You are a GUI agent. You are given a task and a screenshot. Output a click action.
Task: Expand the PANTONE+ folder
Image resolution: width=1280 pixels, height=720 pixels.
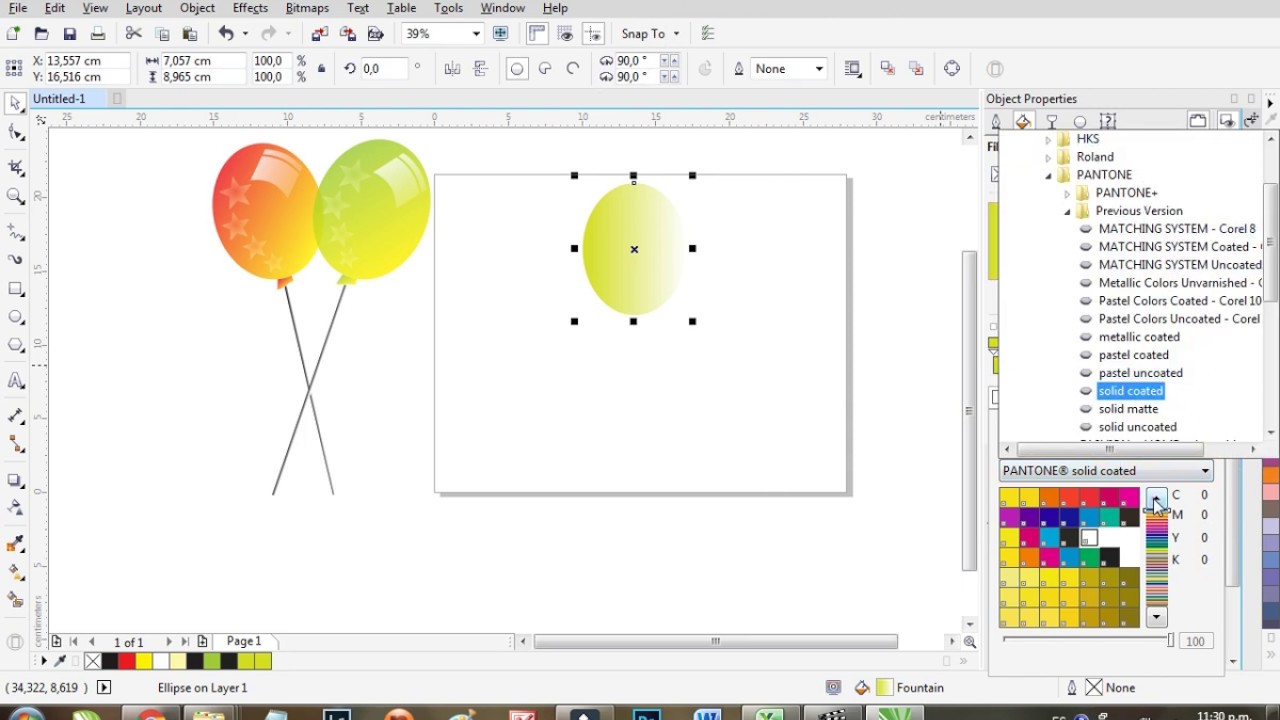coord(1067,193)
